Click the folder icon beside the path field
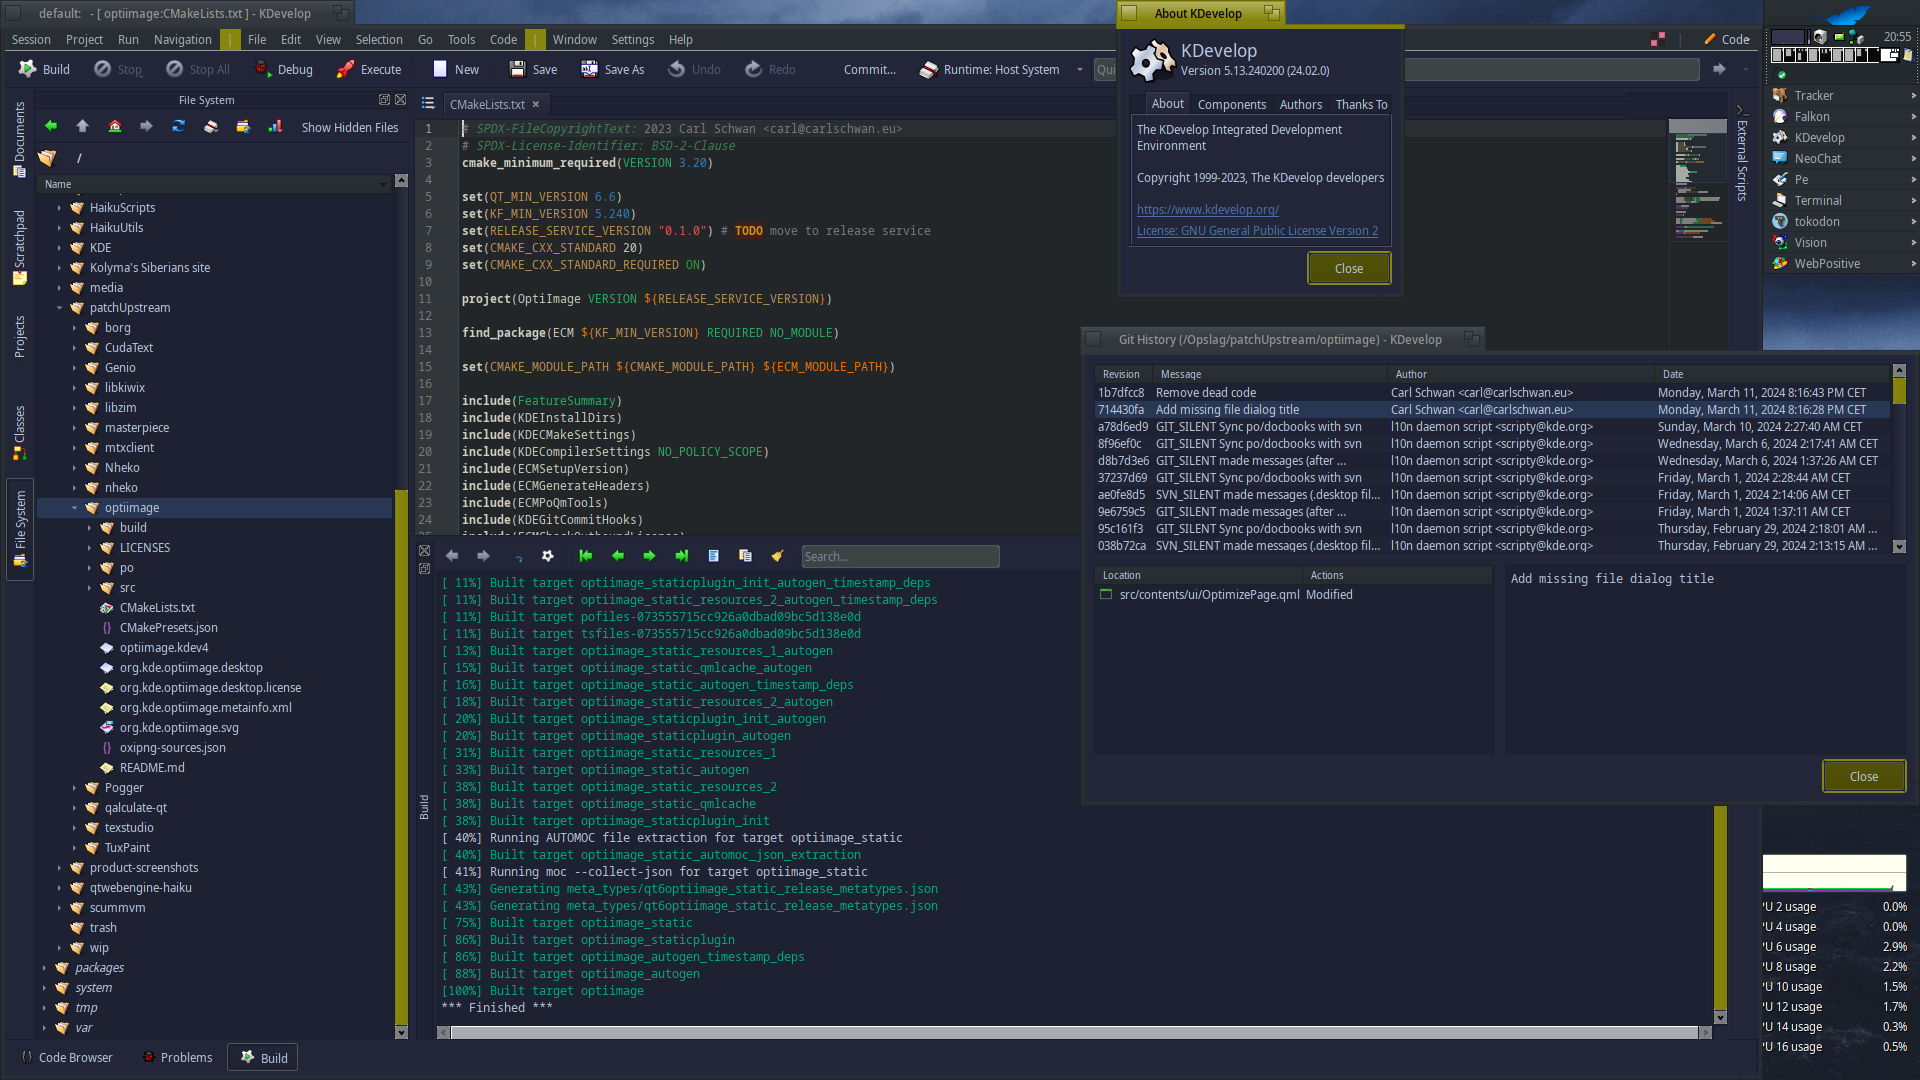The height and width of the screenshot is (1080, 1920). click(x=47, y=158)
